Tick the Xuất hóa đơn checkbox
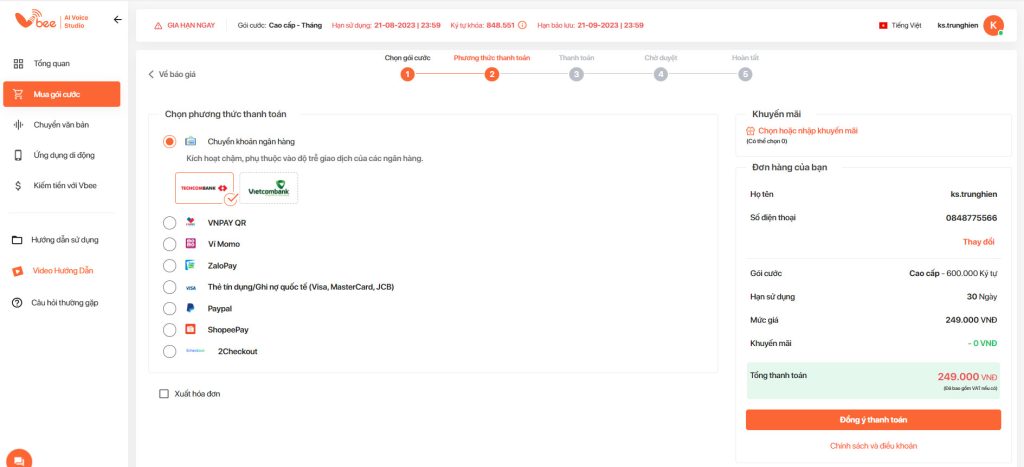 (x=164, y=394)
